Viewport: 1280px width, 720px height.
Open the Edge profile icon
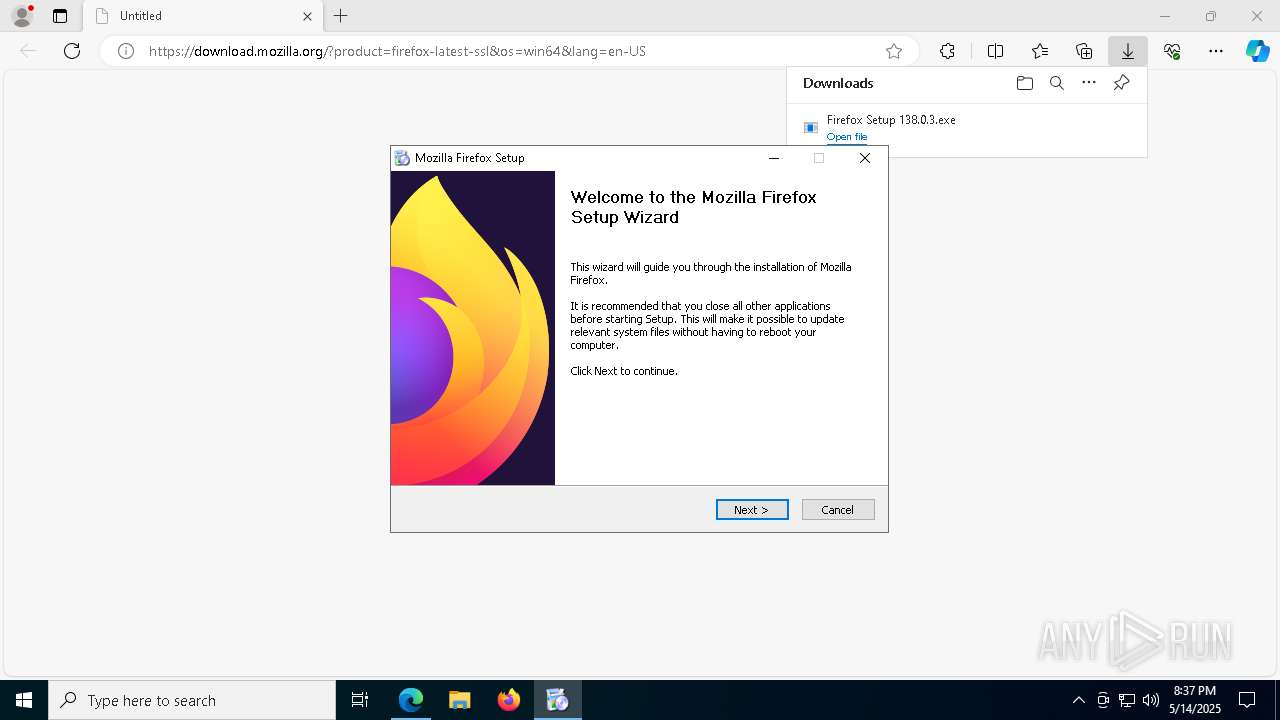click(22, 16)
